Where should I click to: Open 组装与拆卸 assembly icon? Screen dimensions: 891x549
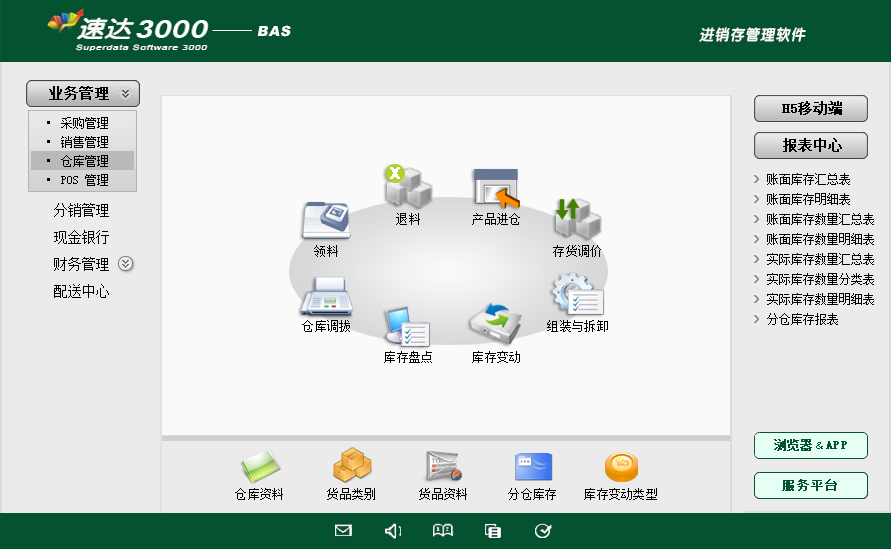tap(577, 296)
